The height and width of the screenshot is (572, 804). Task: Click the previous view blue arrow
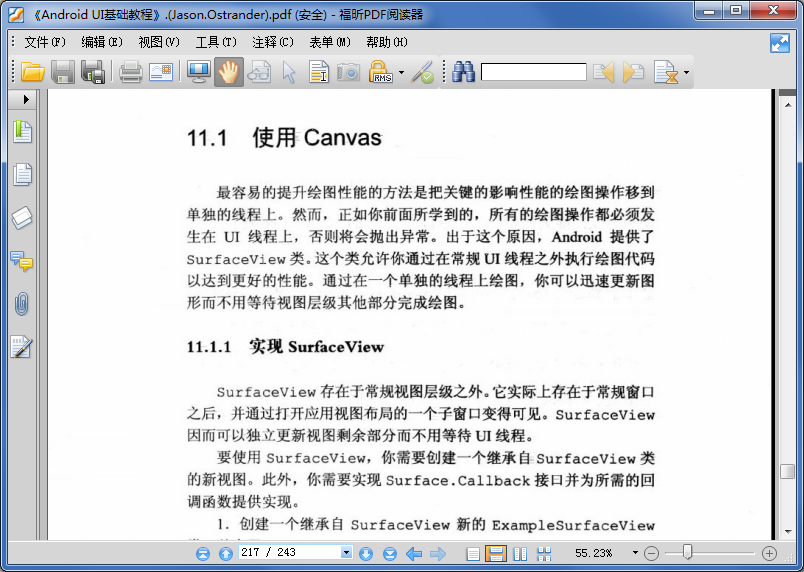[x=414, y=554]
